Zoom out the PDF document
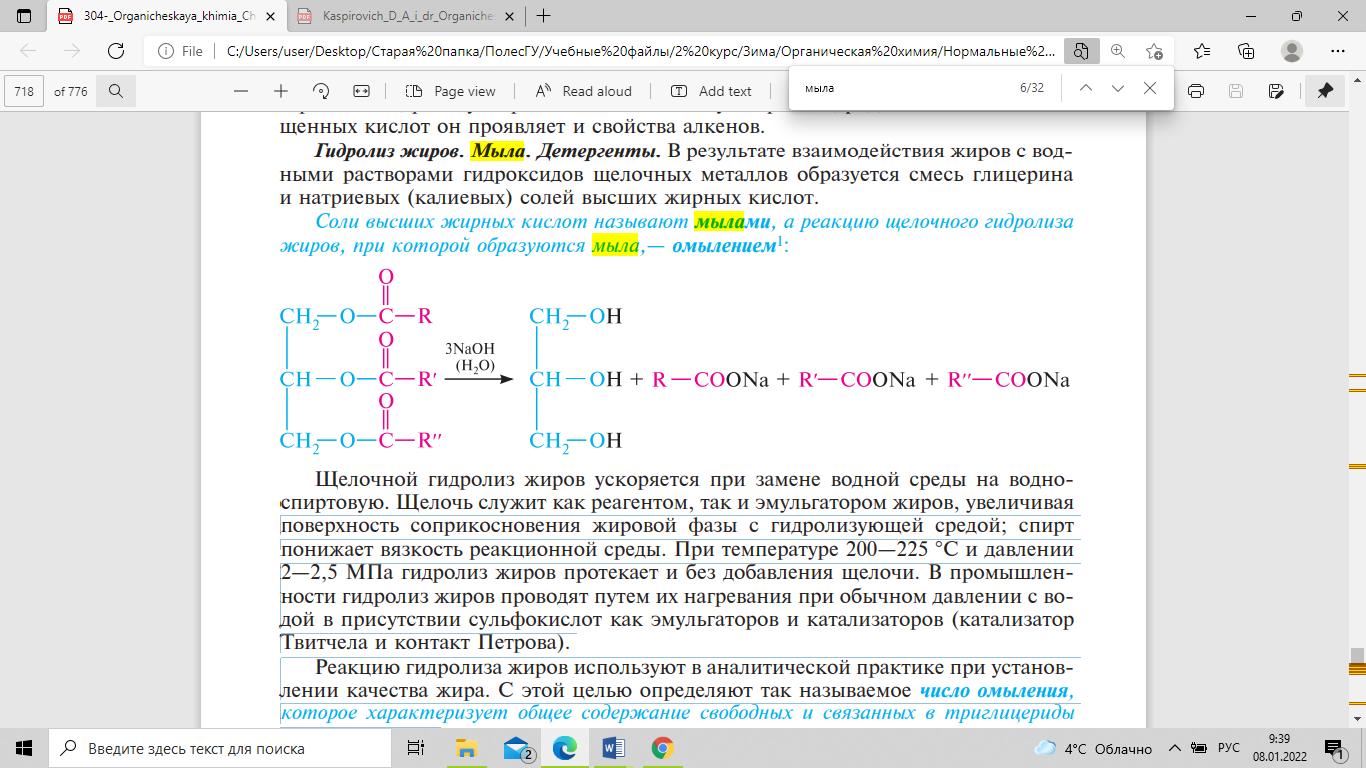The image size is (1366, 768). tap(240, 91)
